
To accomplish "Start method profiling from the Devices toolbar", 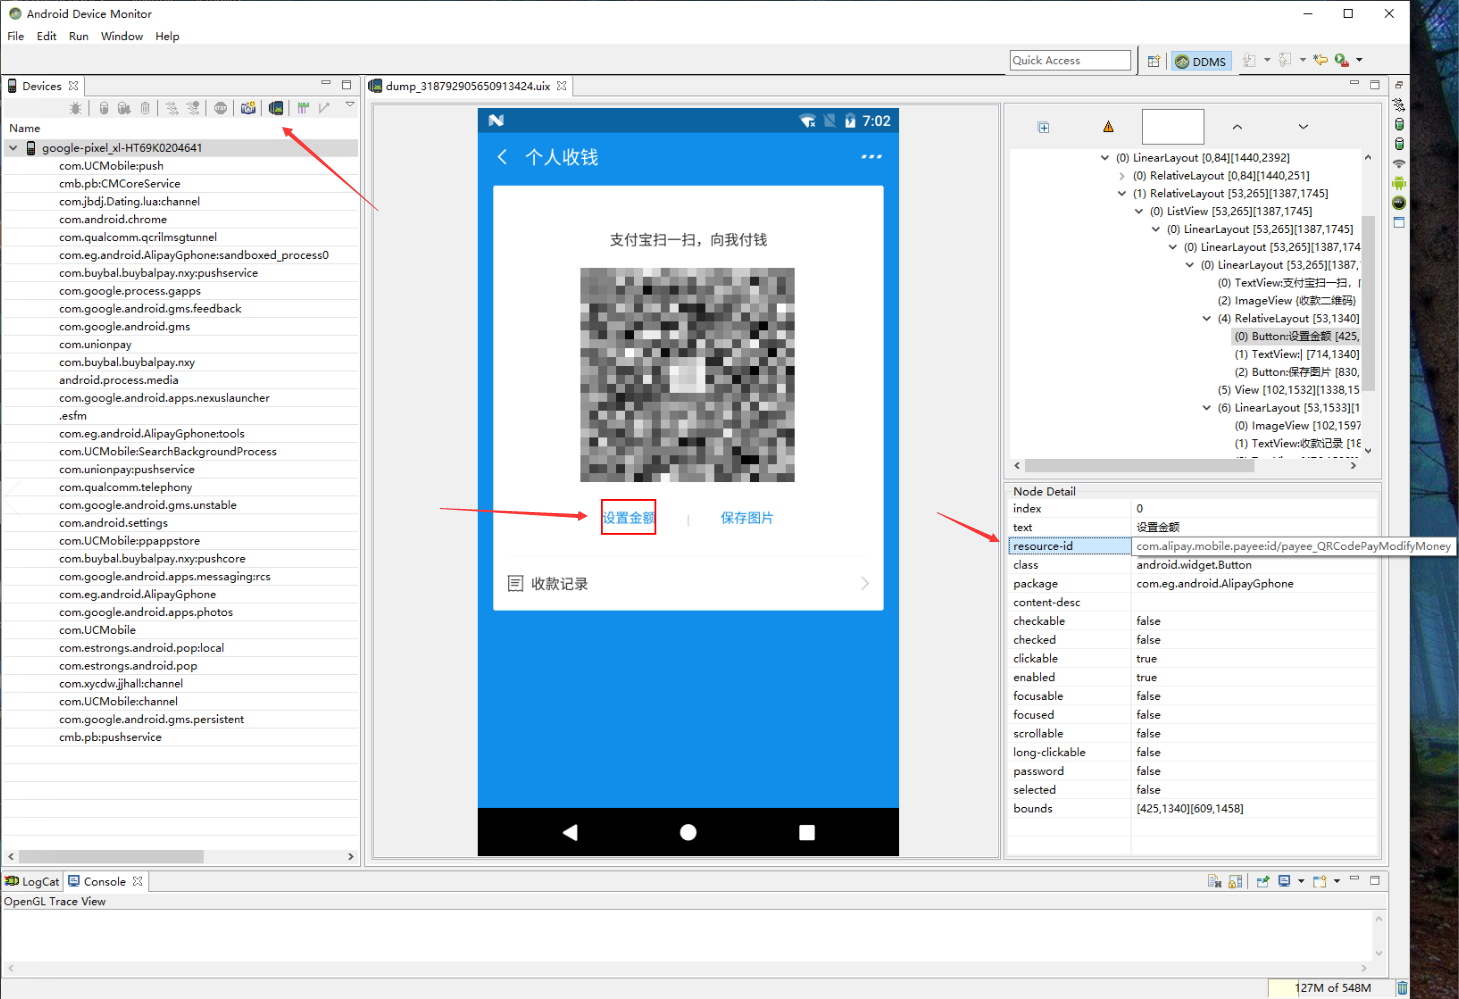I will click(x=192, y=107).
